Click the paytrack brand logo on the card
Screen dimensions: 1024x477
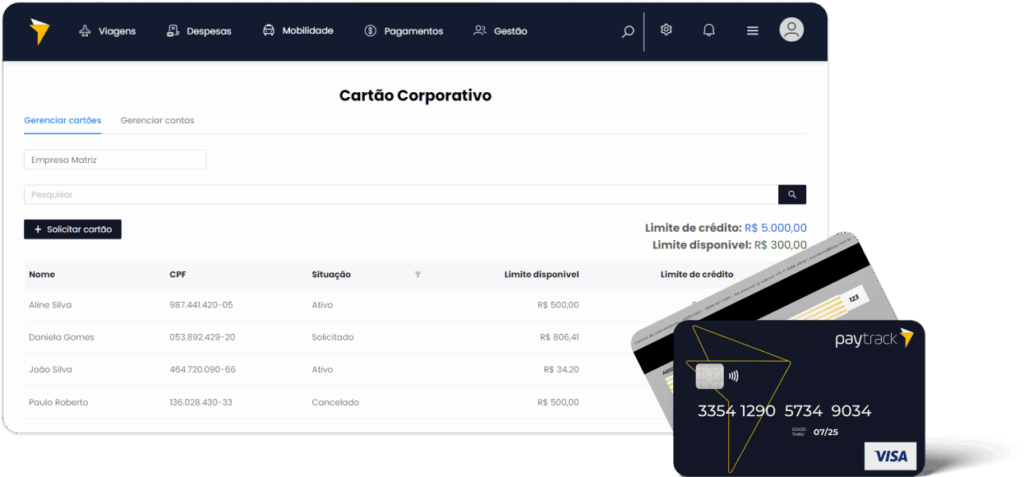[x=874, y=339]
